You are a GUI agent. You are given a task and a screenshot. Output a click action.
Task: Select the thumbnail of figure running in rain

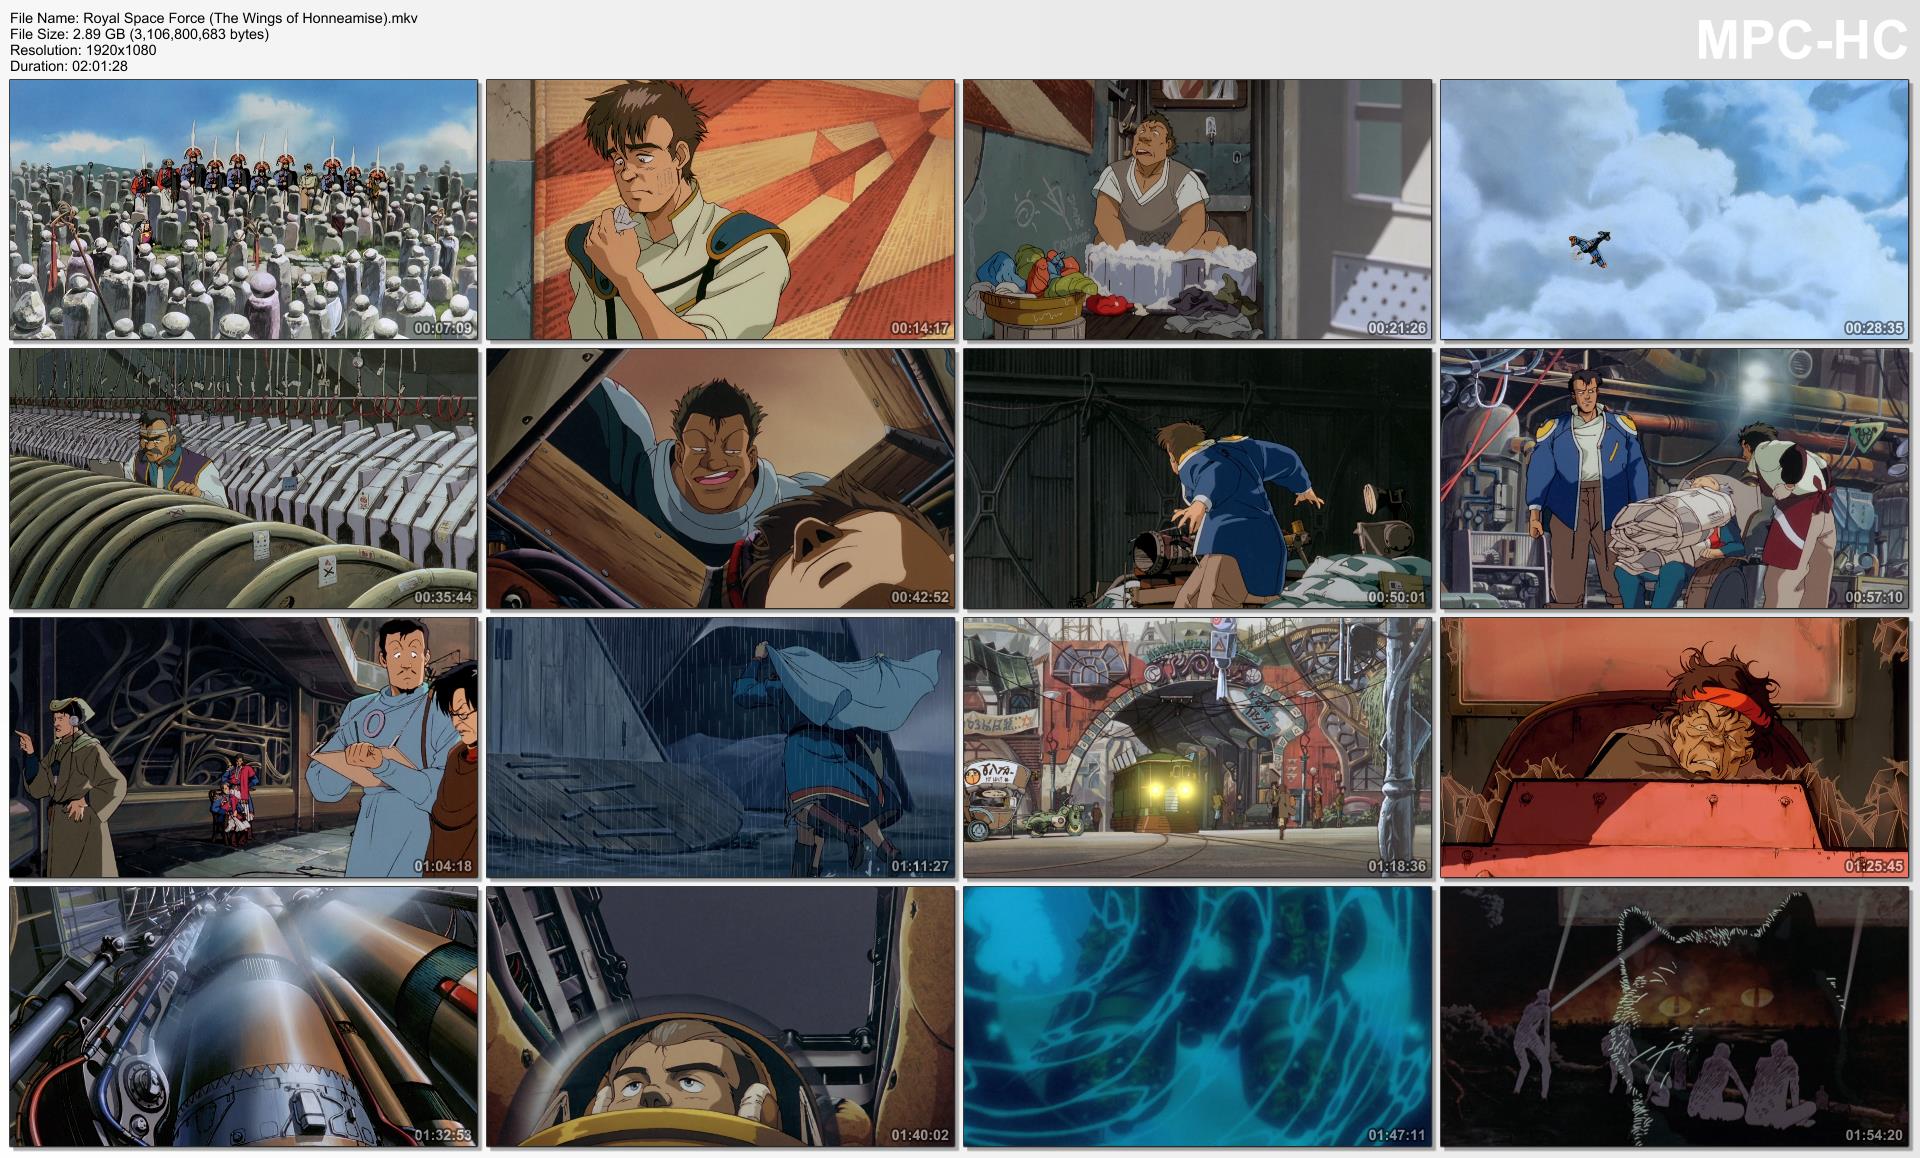pos(721,748)
